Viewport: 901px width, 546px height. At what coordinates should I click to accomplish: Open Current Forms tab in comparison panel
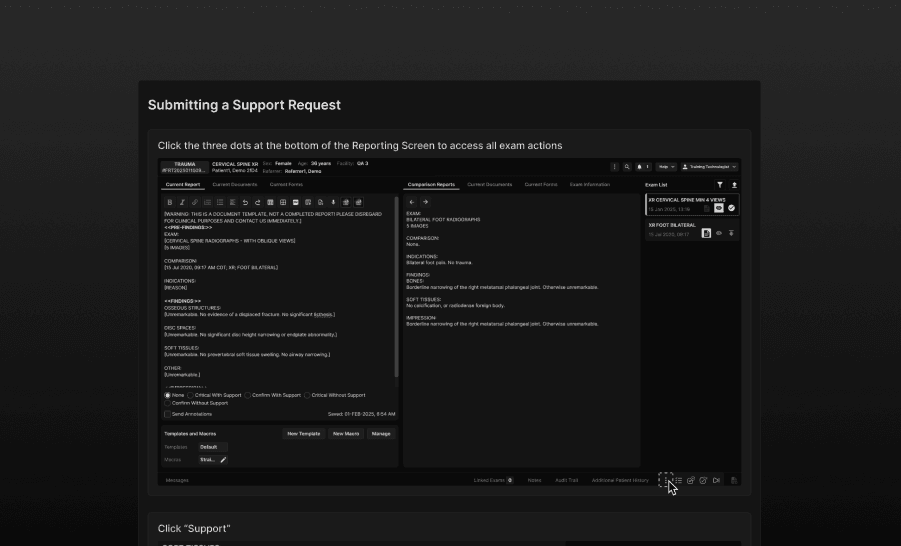(x=541, y=184)
